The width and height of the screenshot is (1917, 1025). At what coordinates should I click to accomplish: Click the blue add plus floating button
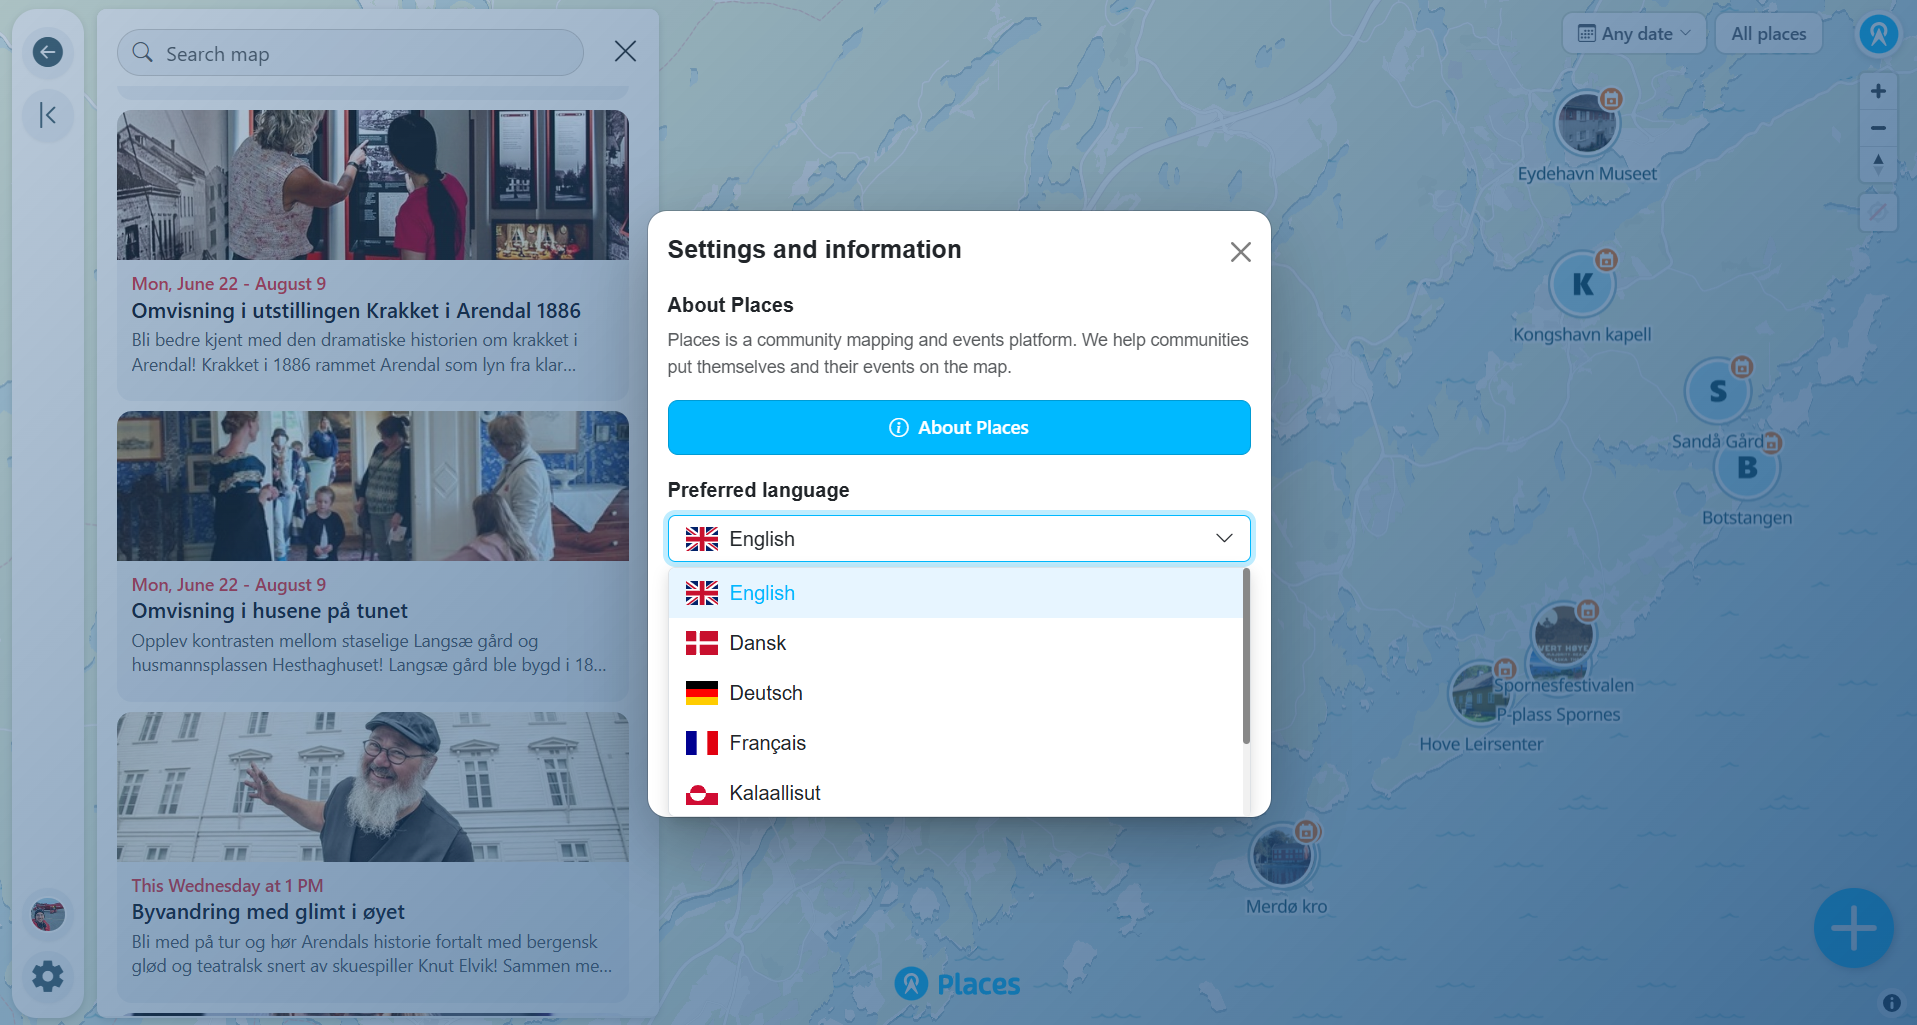[1853, 928]
